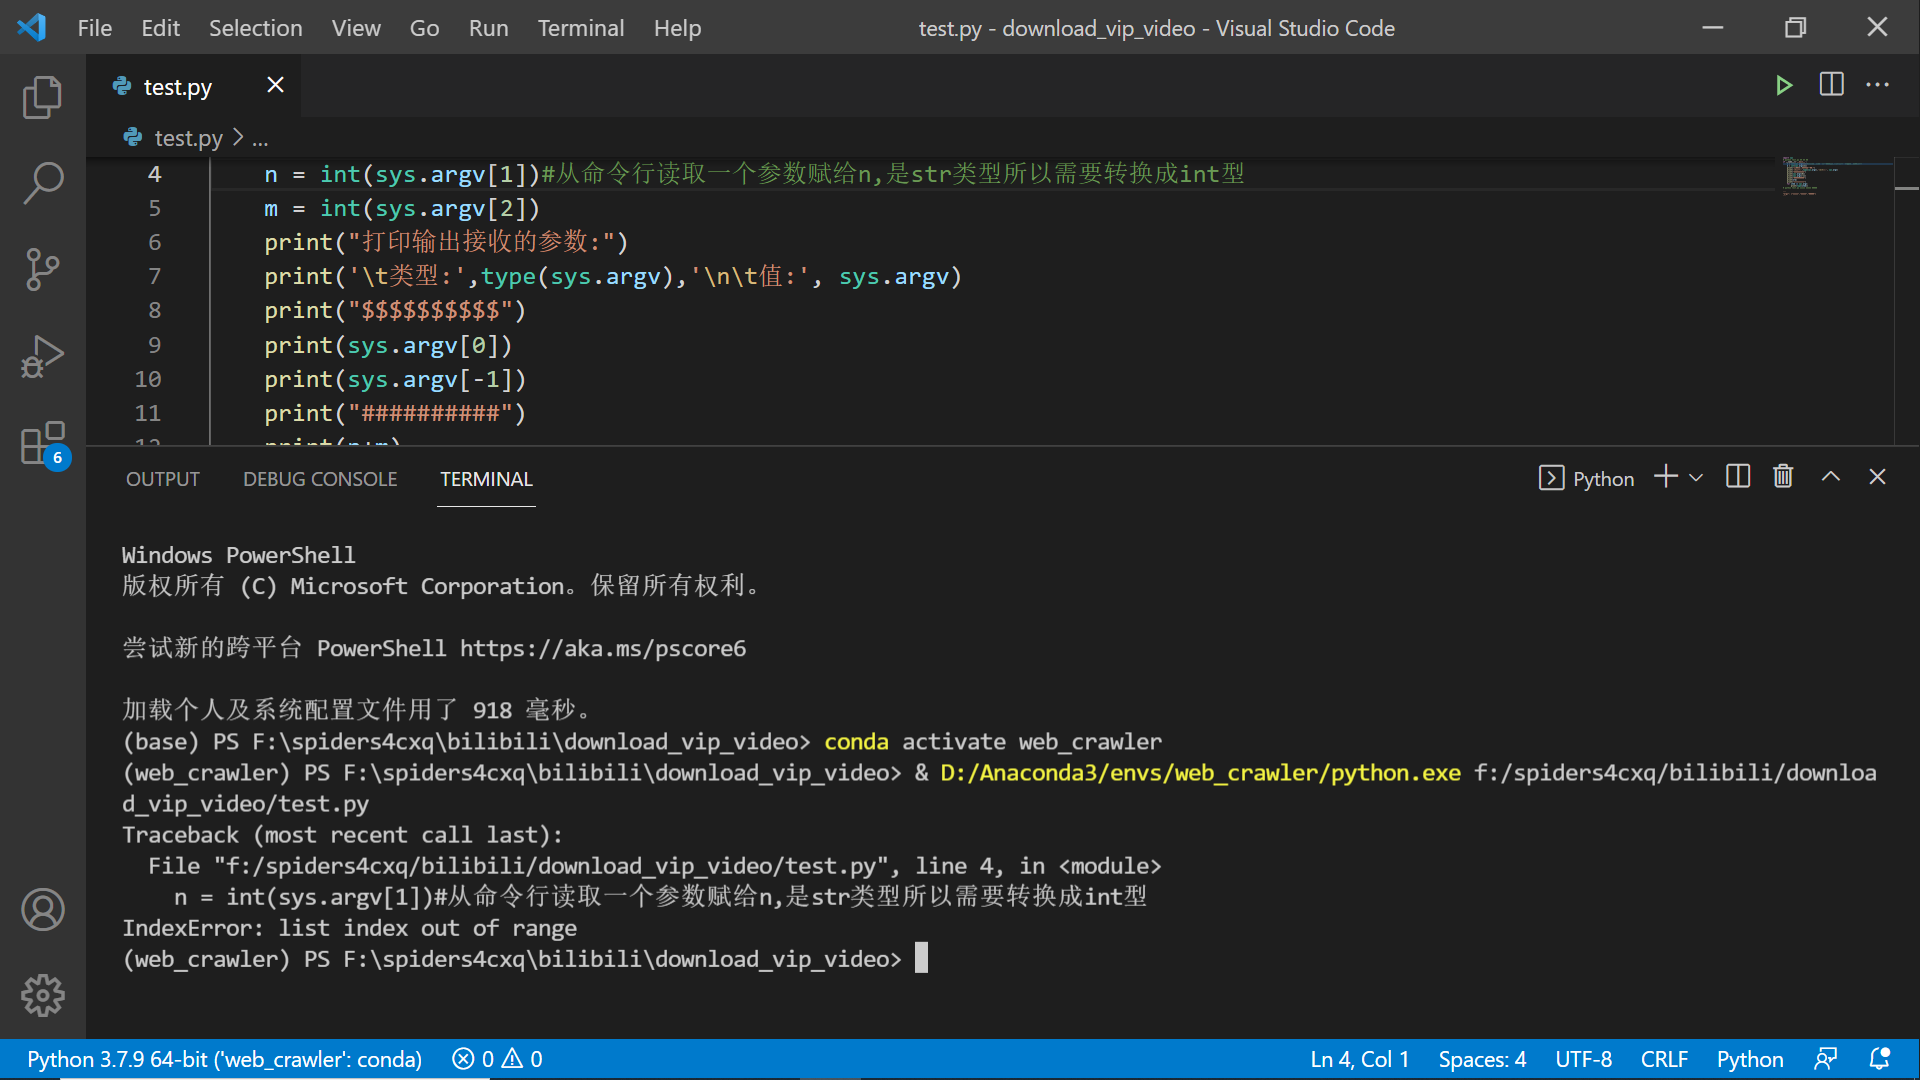Split the terminal pane

click(x=1738, y=477)
